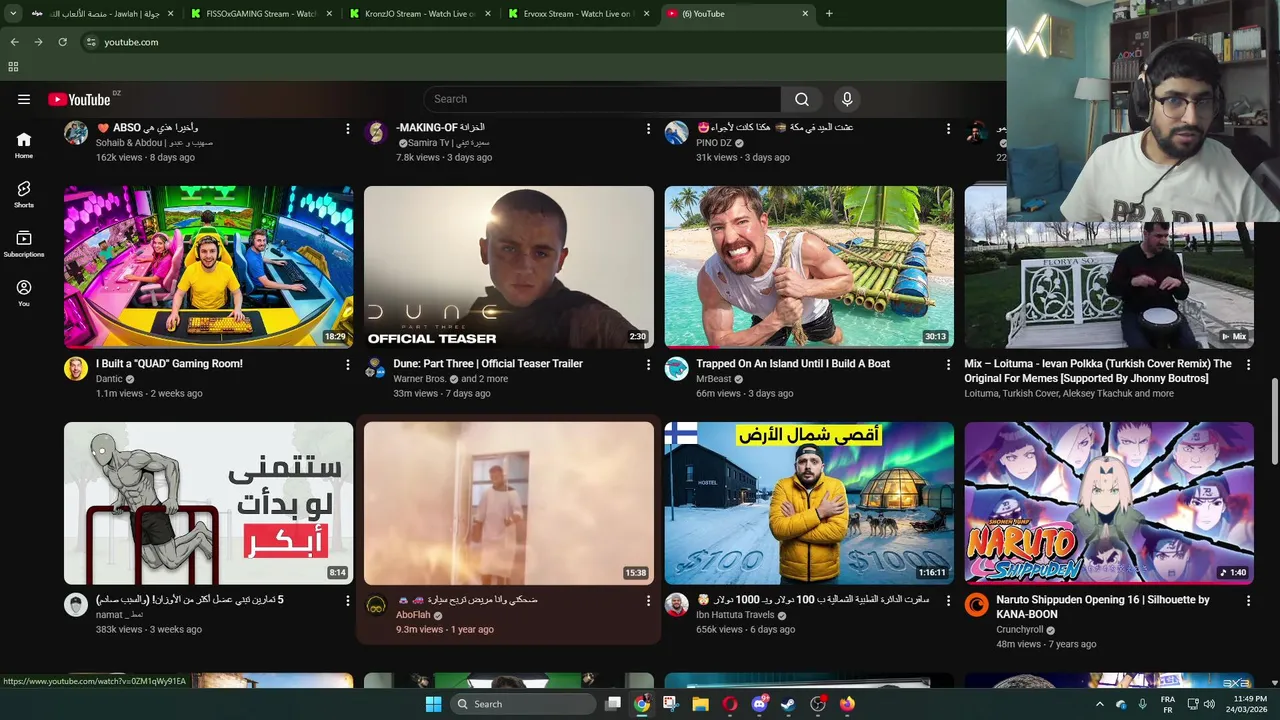Open Snipping Tool from the taskbar
This screenshot has width=1280, height=720.
pyautogui.click(x=671, y=704)
